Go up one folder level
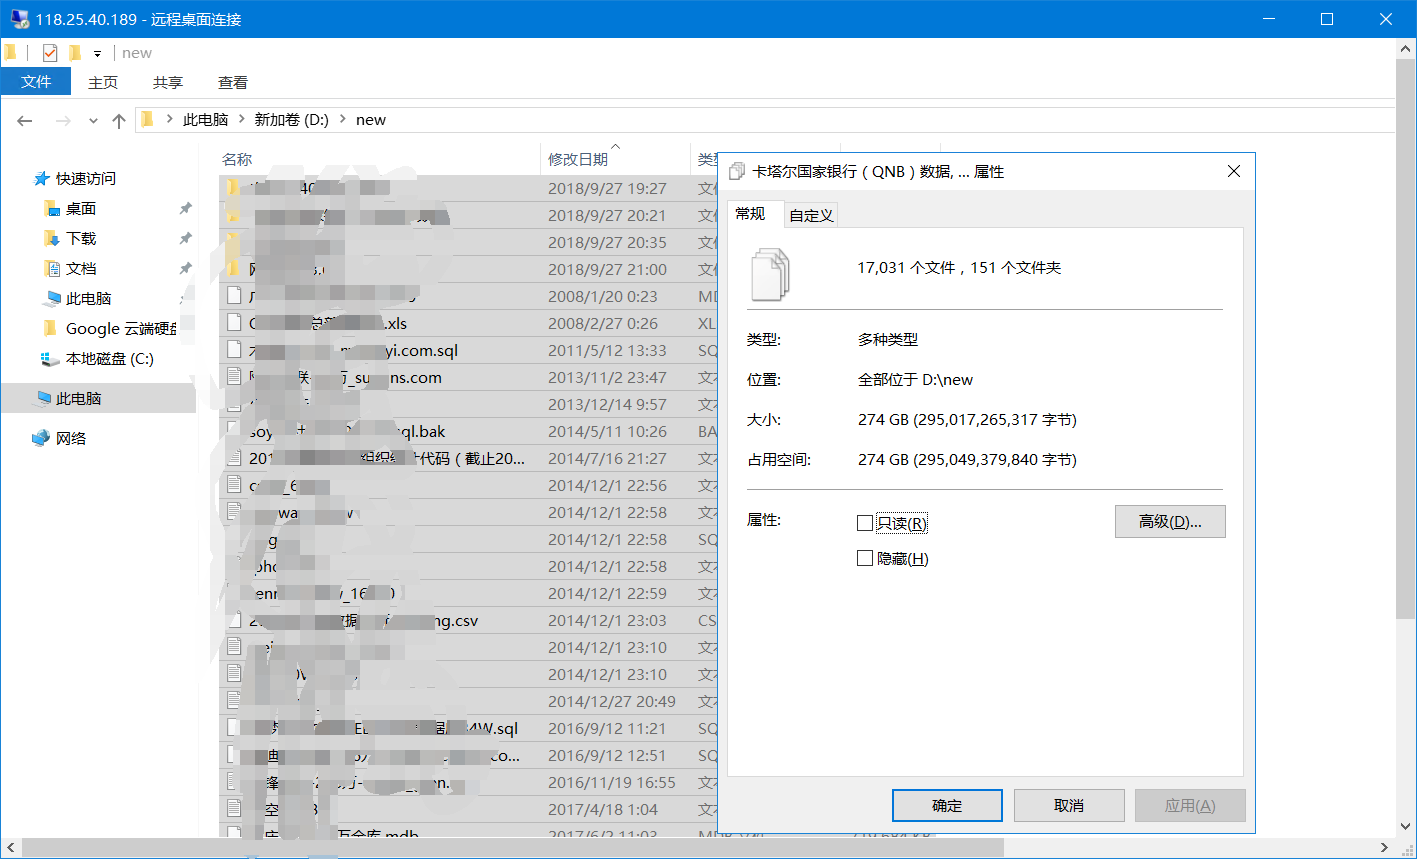The image size is (1417, 859). pos(119,120)
